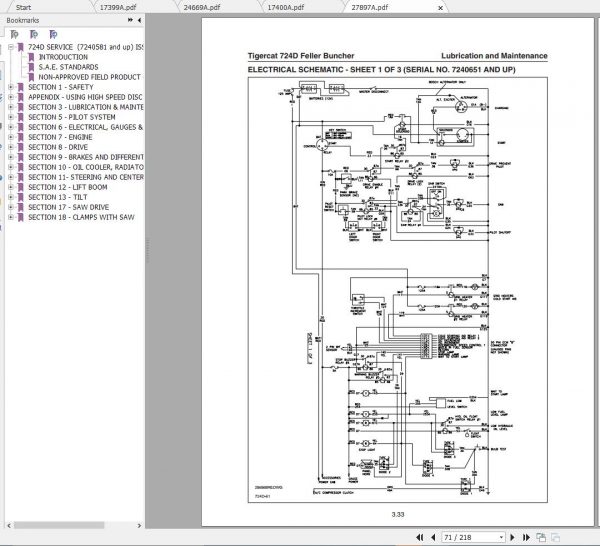Jump to SECTION 5 - PILOT SYSTEM
Screen dimensions: 600x546
coord(72,117)
